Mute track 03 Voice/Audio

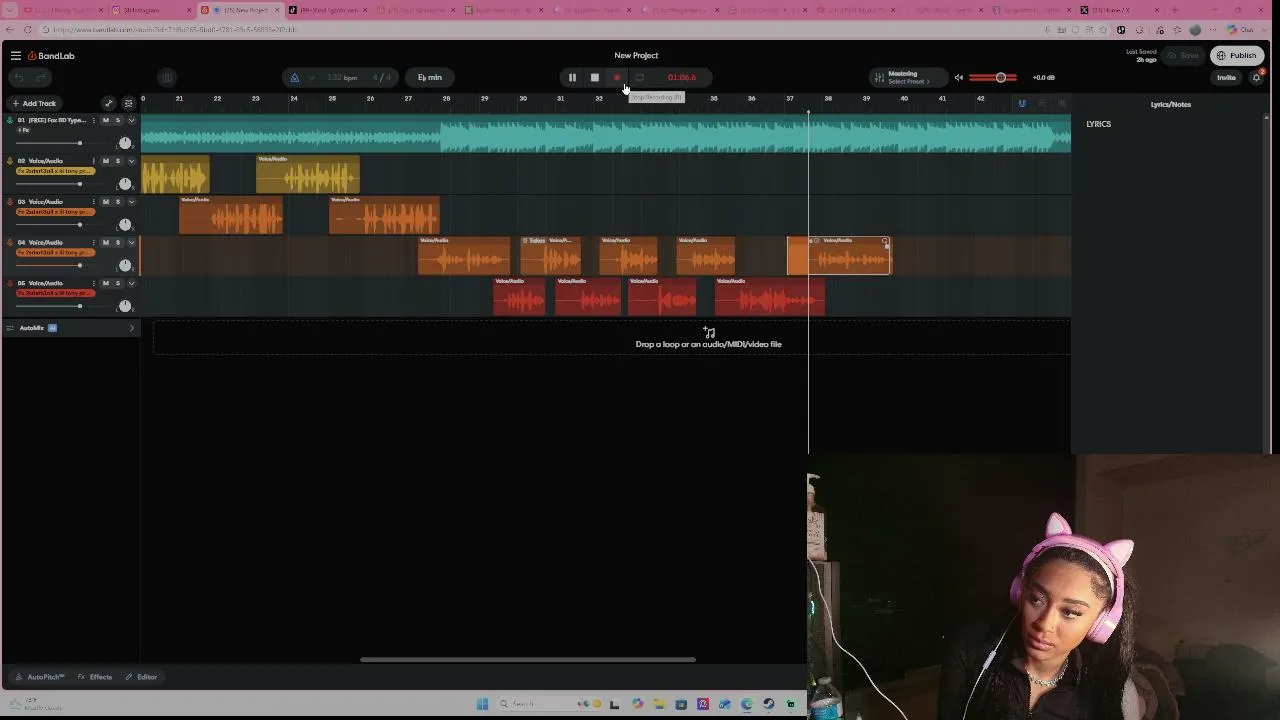pyautogui.click(x=105, y=202)
